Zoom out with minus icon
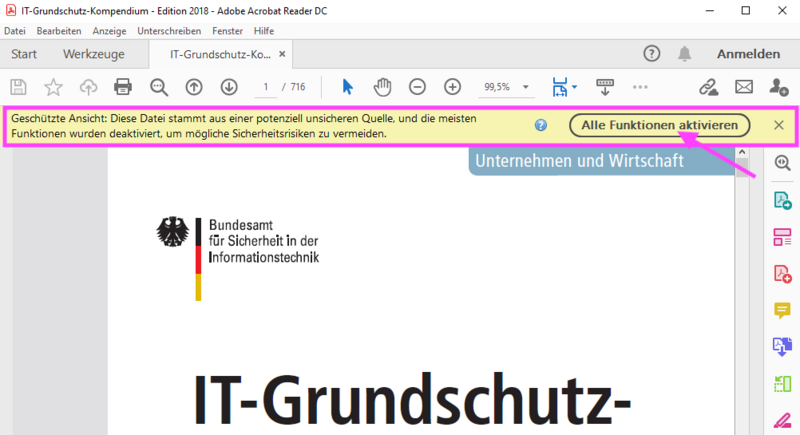The height and width of the screenshot is (435, 800). [417, 87]
